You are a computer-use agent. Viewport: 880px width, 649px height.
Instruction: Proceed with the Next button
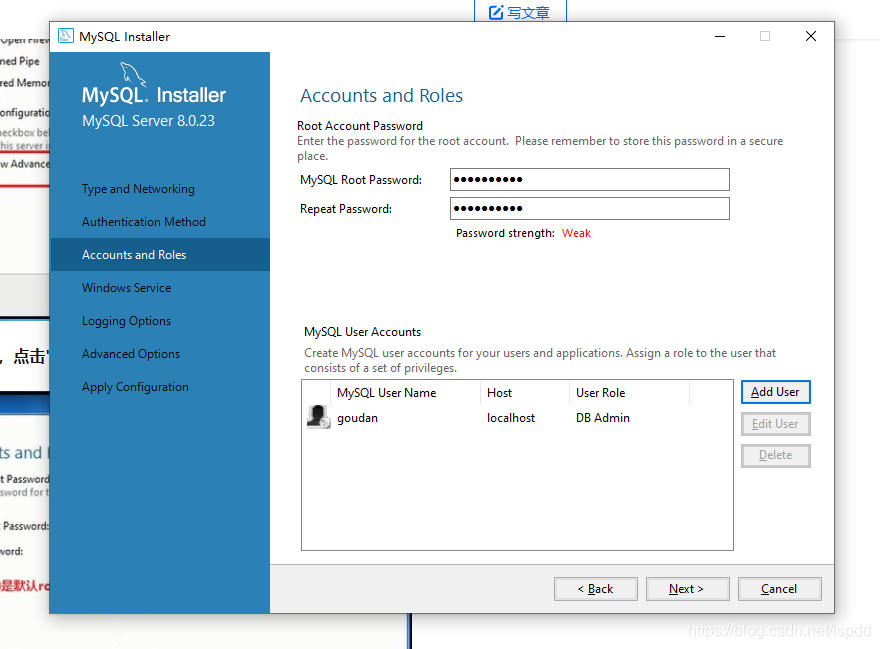(688, 589)
